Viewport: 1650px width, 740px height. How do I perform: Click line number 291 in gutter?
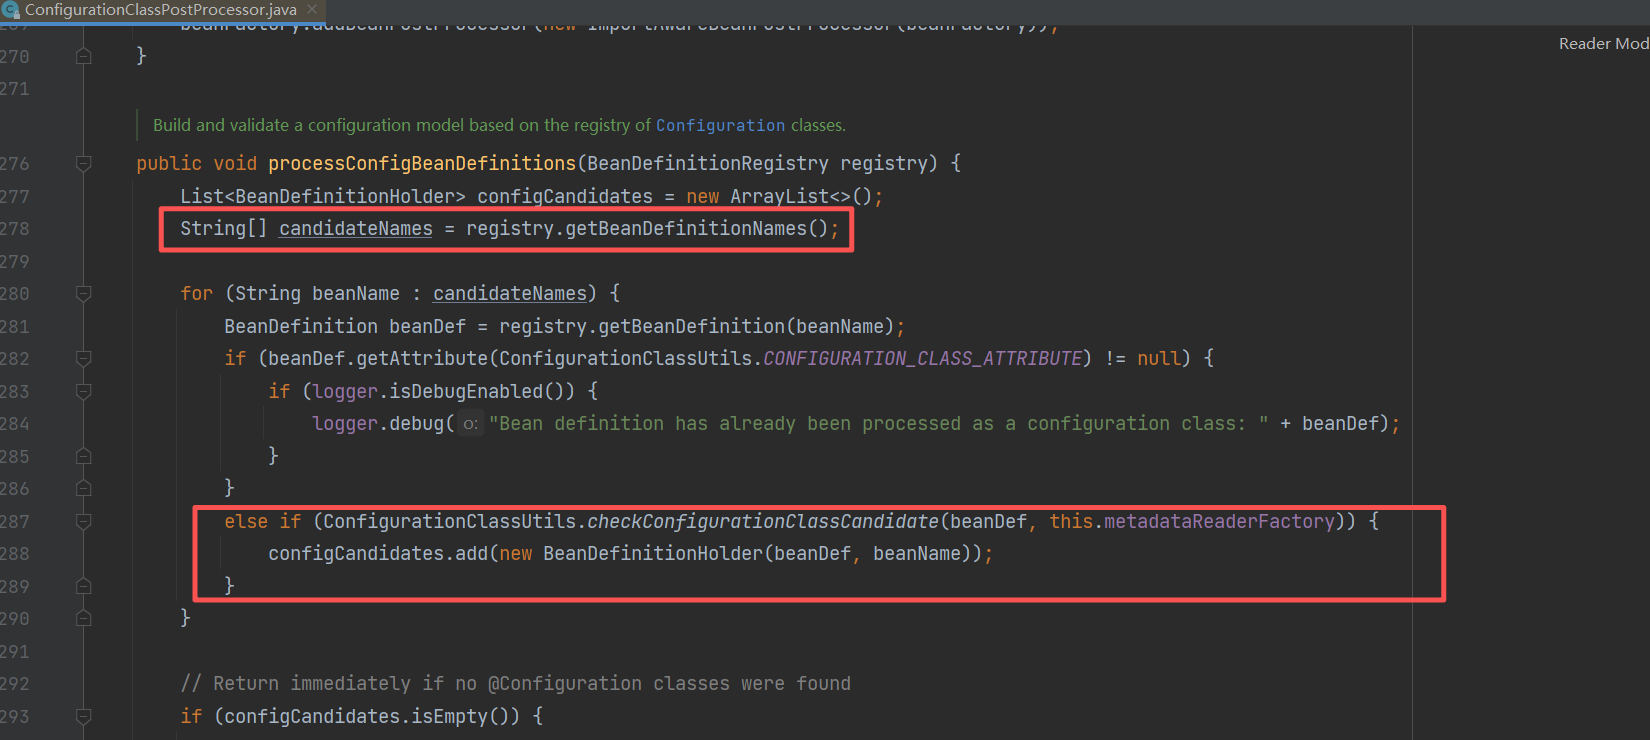pos(14,652)
